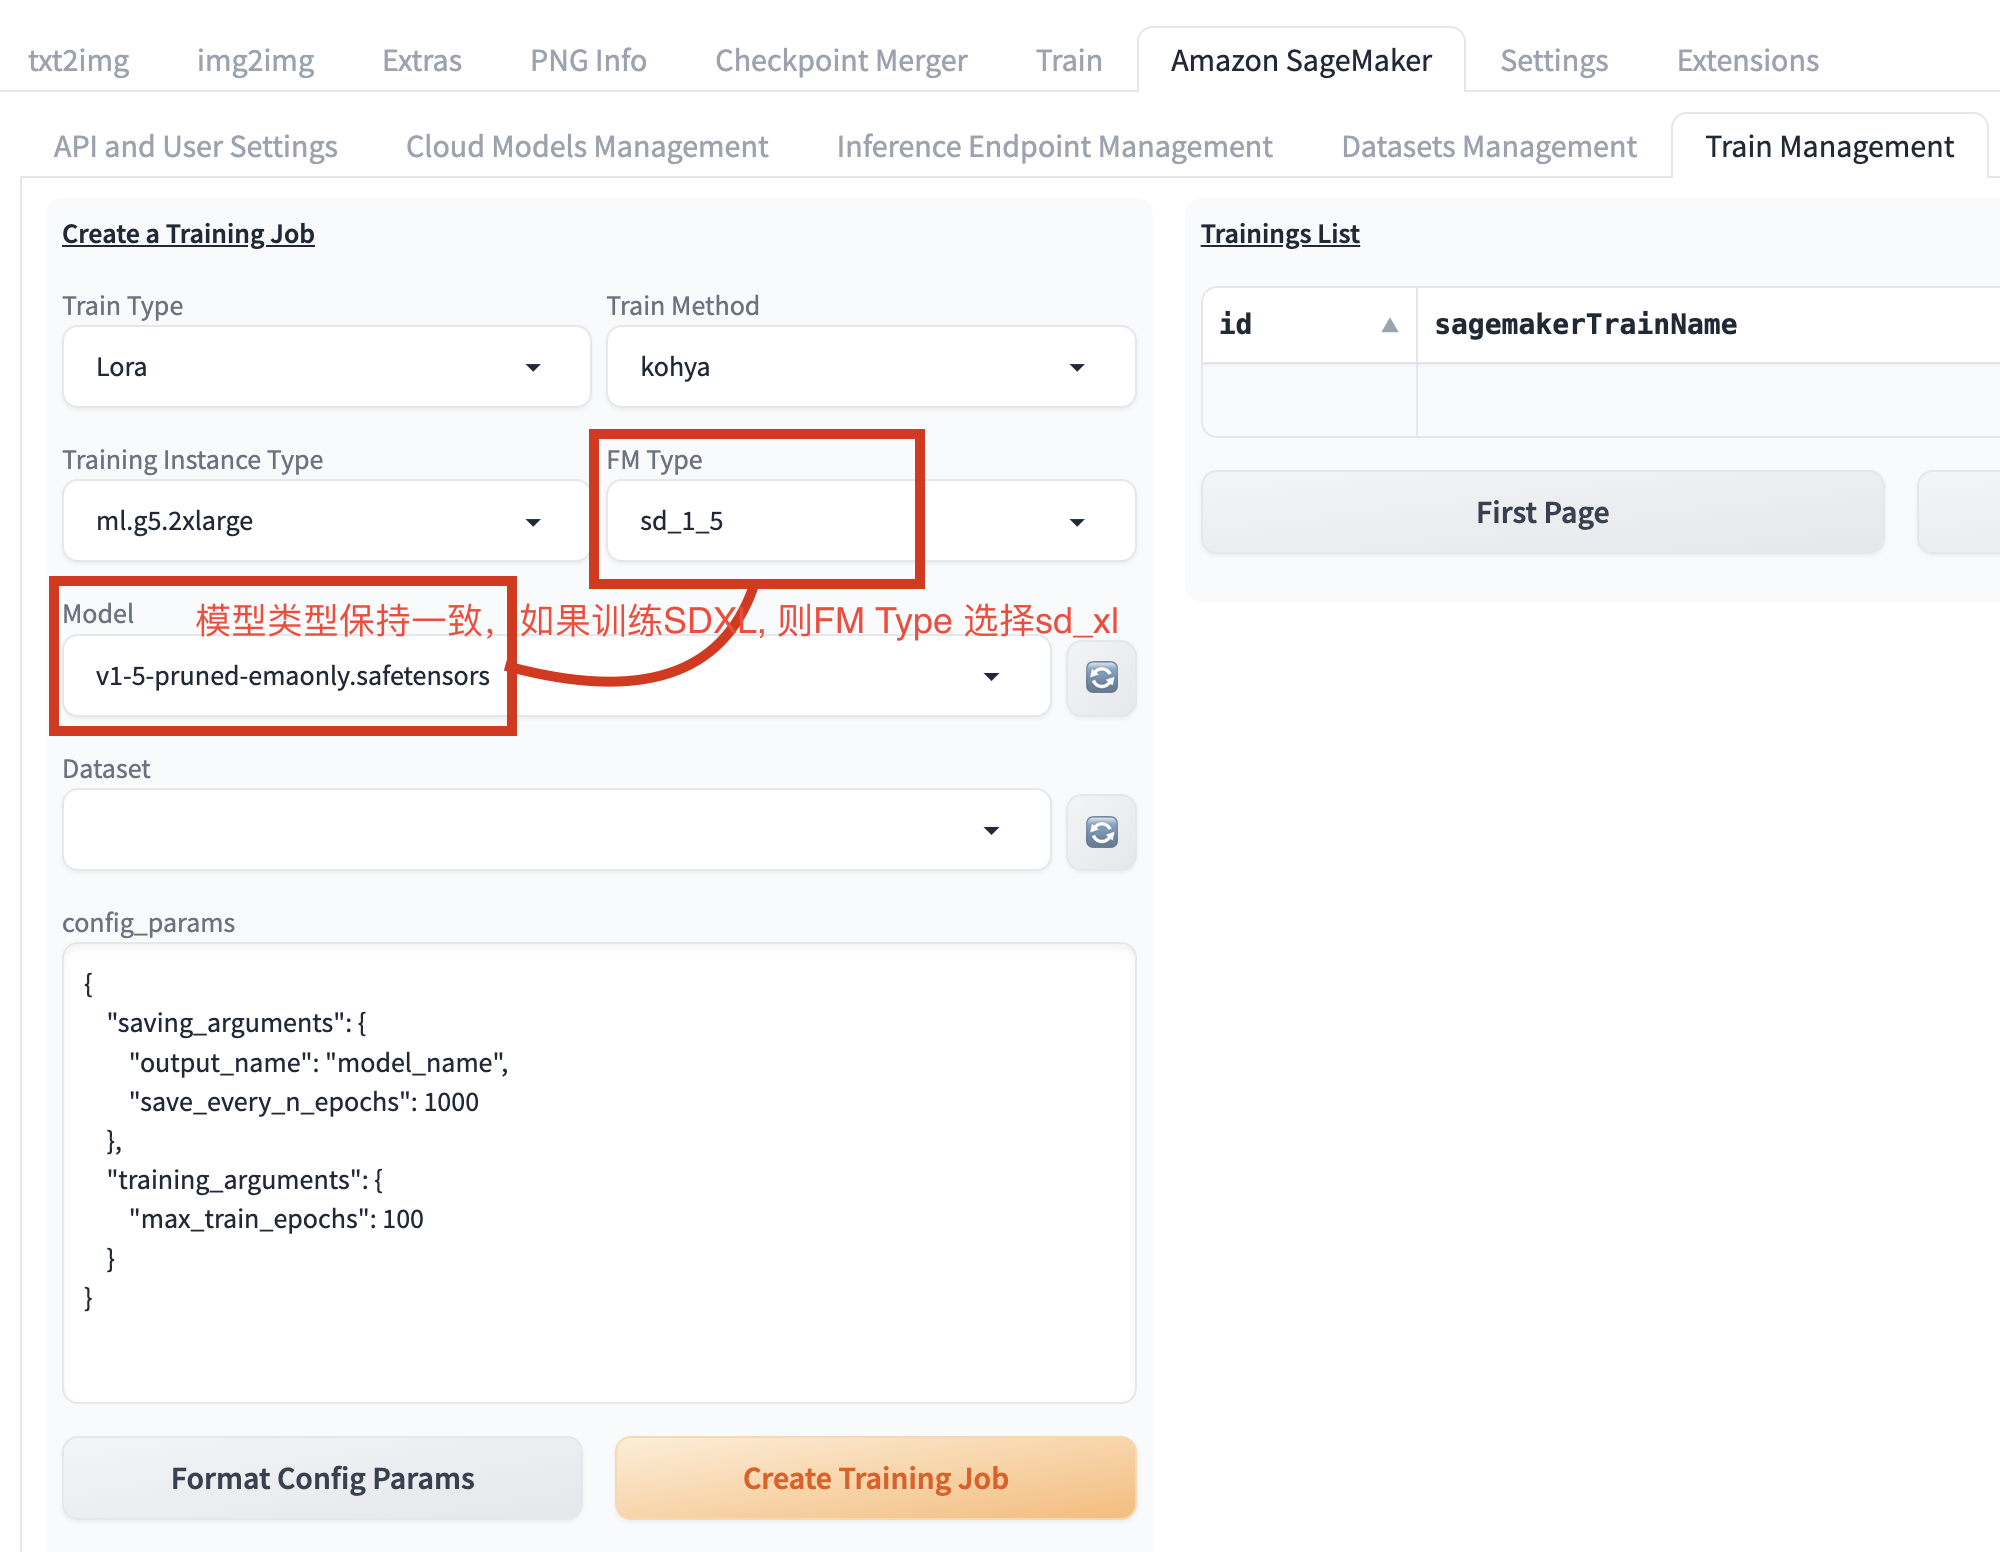Screen dimensions: 2000x1552
Task: Click Create Training Job button
Action: [x=875, y=1478]
